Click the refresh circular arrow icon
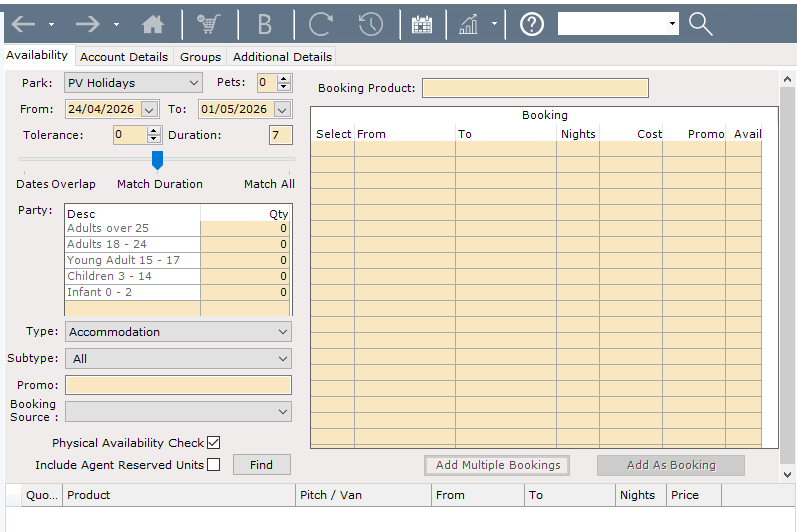Image resolution: width=797 pixels, height=532 pixels. [321, 24]
